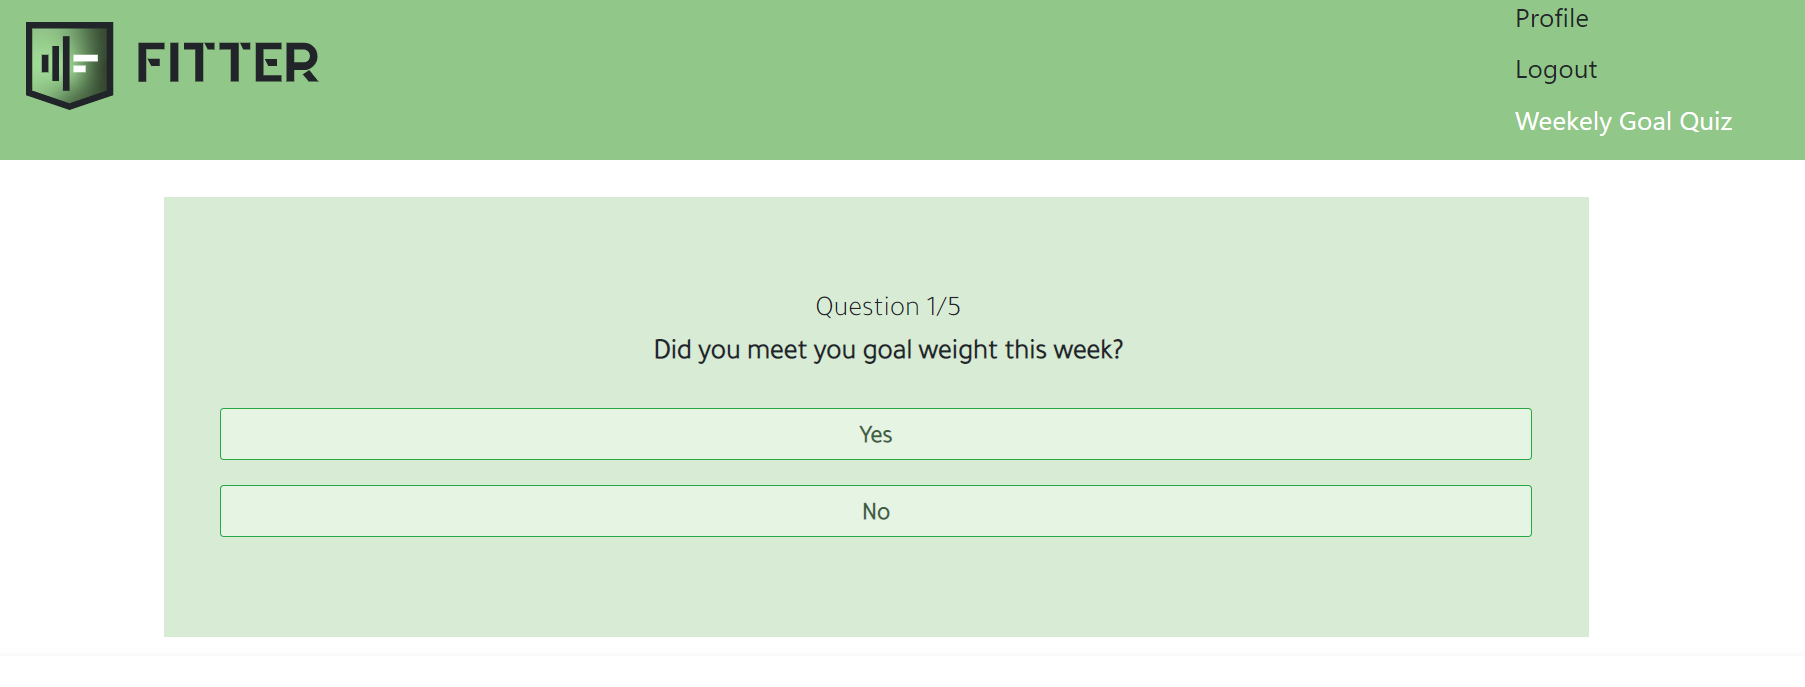
Task: Open the Weekely Goal Quiz
Action: click(x=1624, y=121)
